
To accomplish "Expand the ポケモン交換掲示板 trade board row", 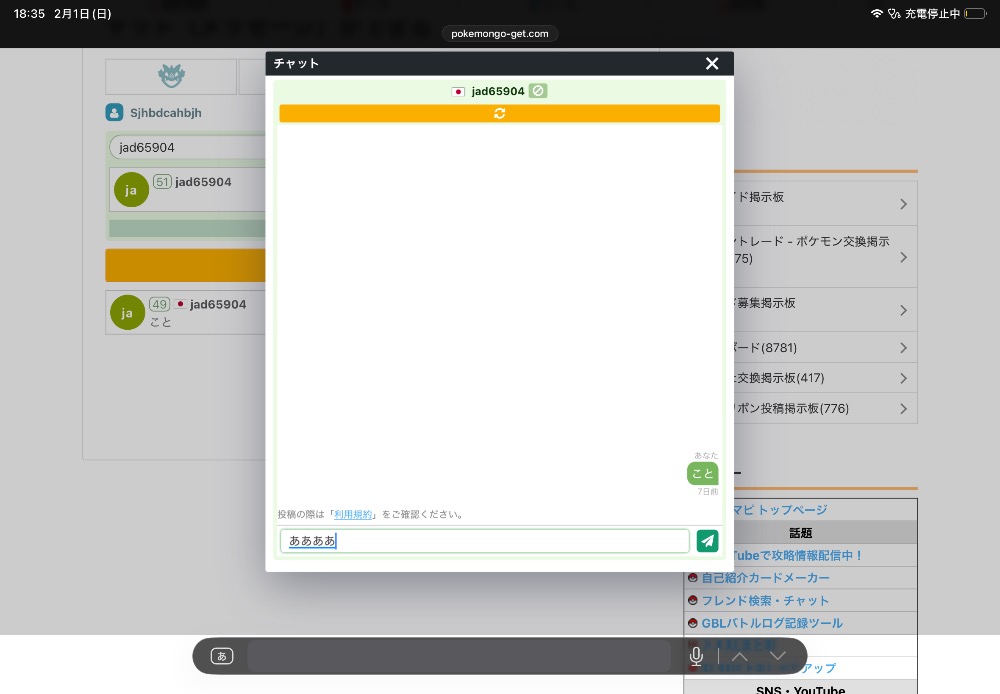I will 903,257.
